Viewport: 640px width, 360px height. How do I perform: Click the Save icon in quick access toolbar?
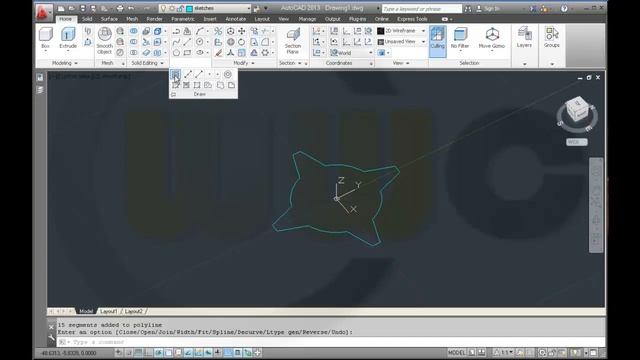click(x=82, y=9)
